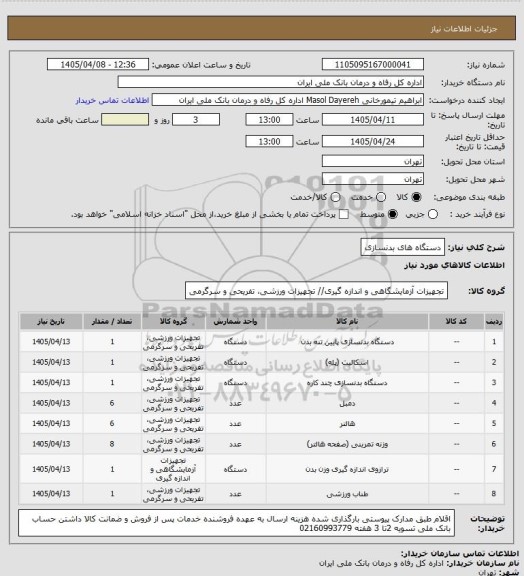This screenshot has height=576, width=524.
Task: Select the خدمت radio button
Action: tap(381, 197)
